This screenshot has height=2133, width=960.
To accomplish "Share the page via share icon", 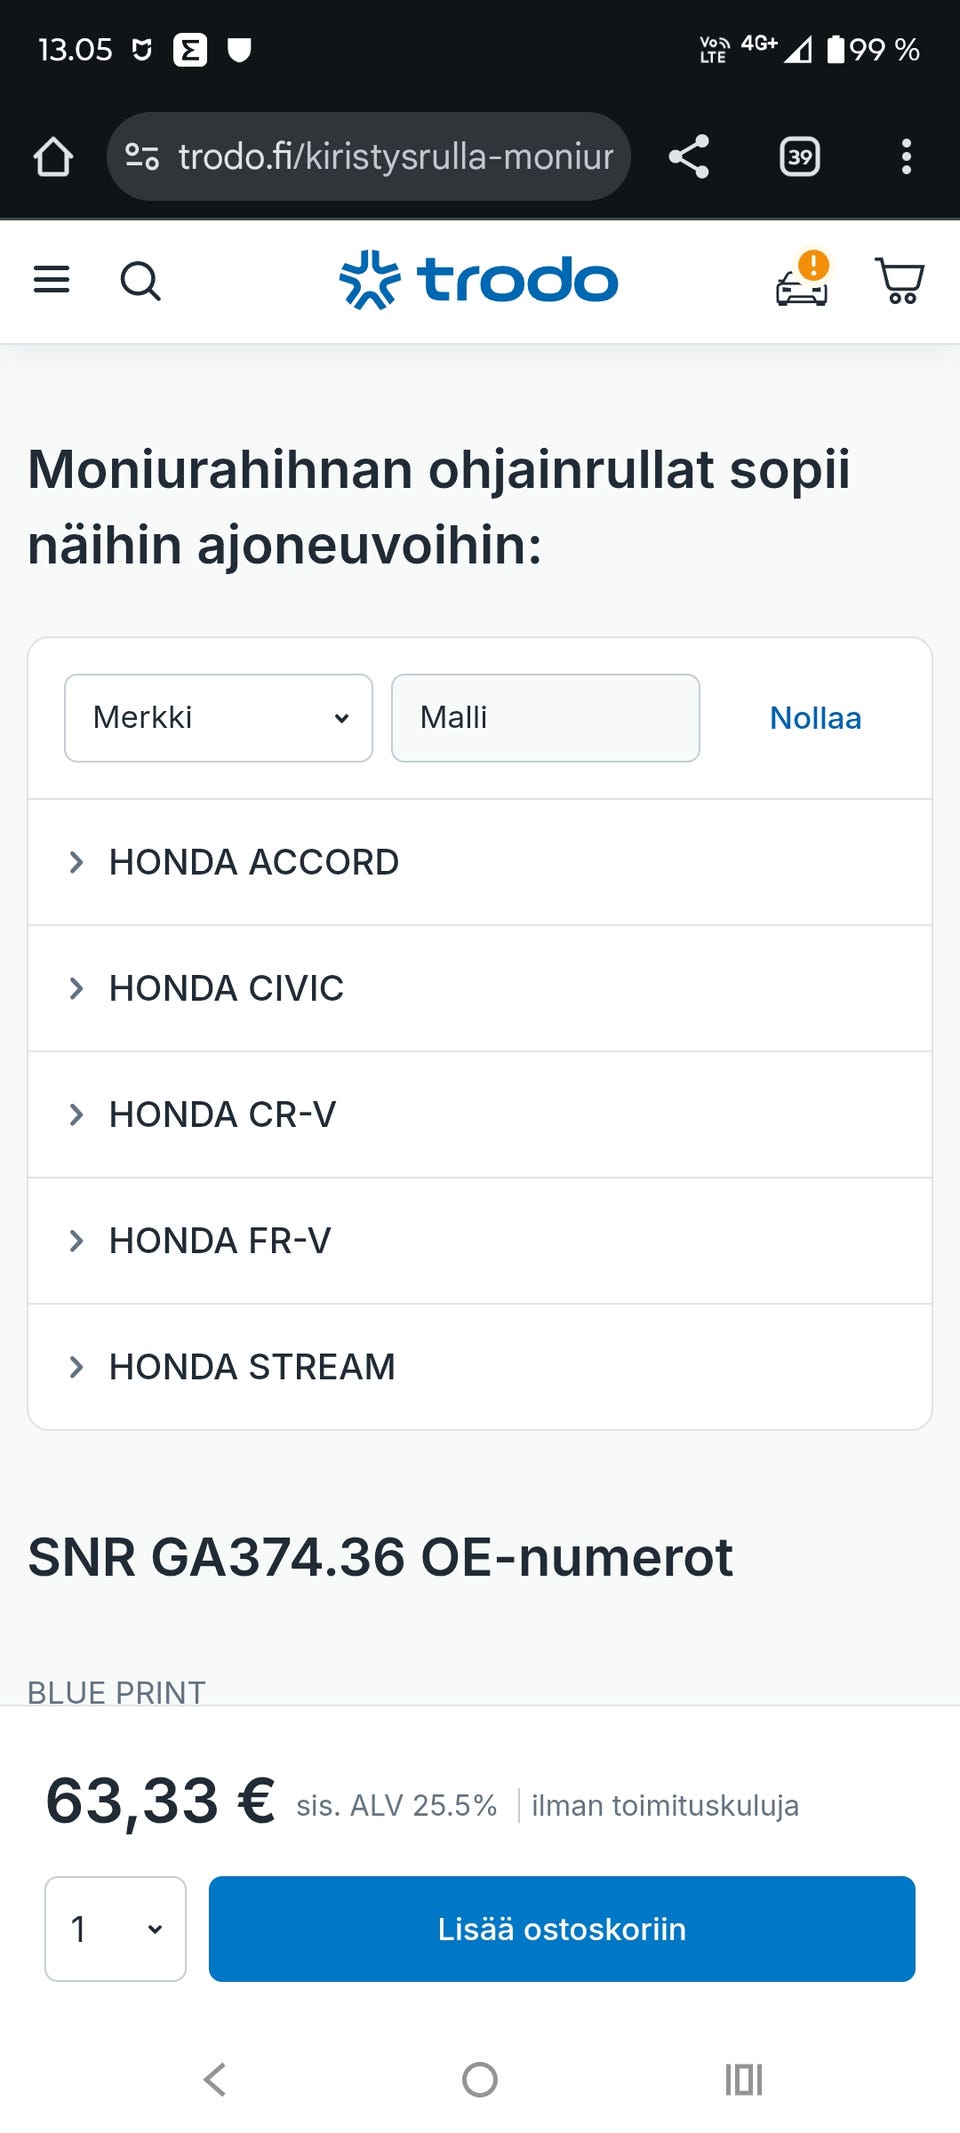I will [x=689, y=157].
